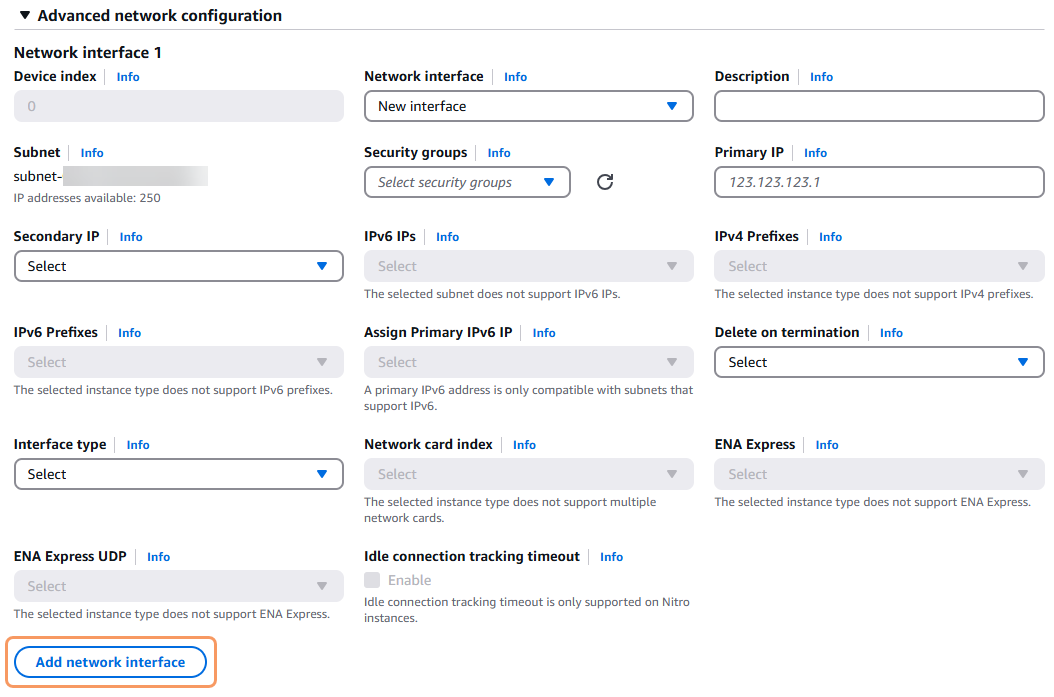
Task: Click Info link for Security groups
Action: pos(499,153)
